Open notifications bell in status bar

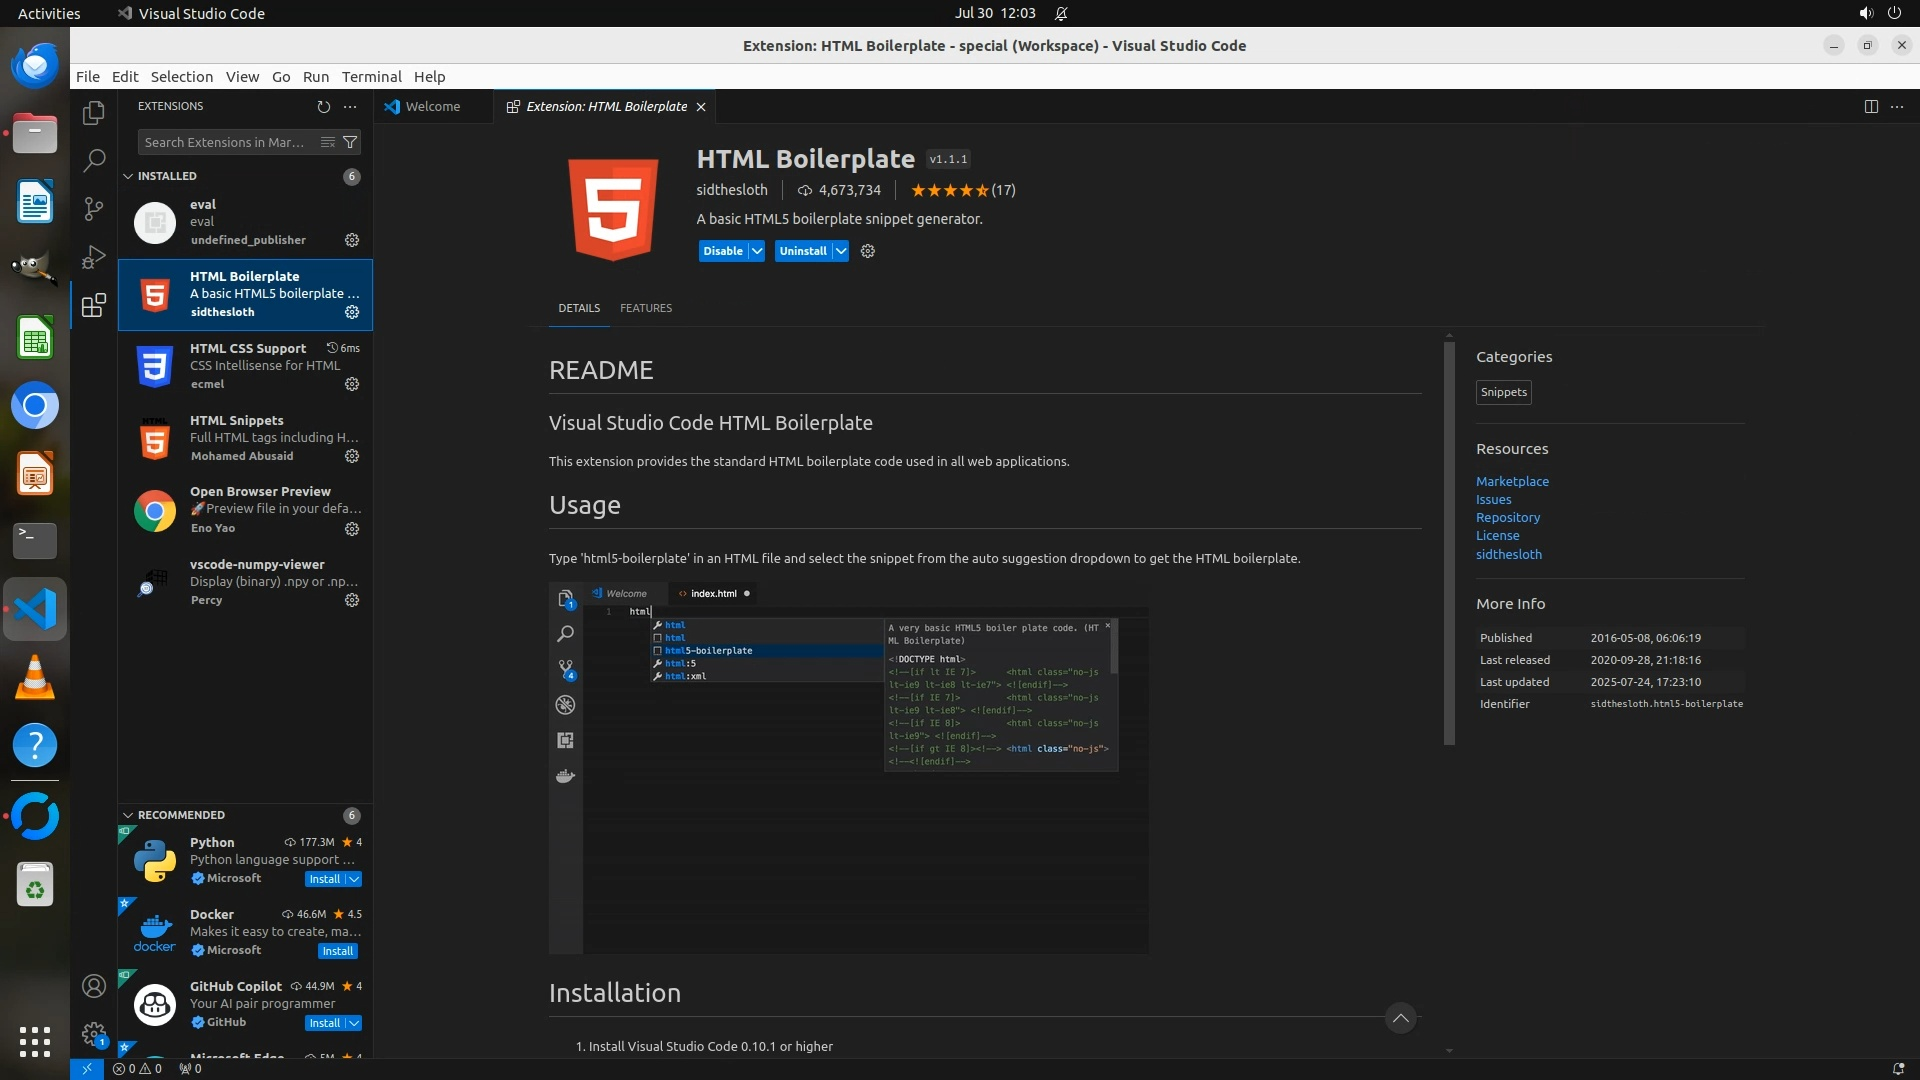[1897, 1068]
